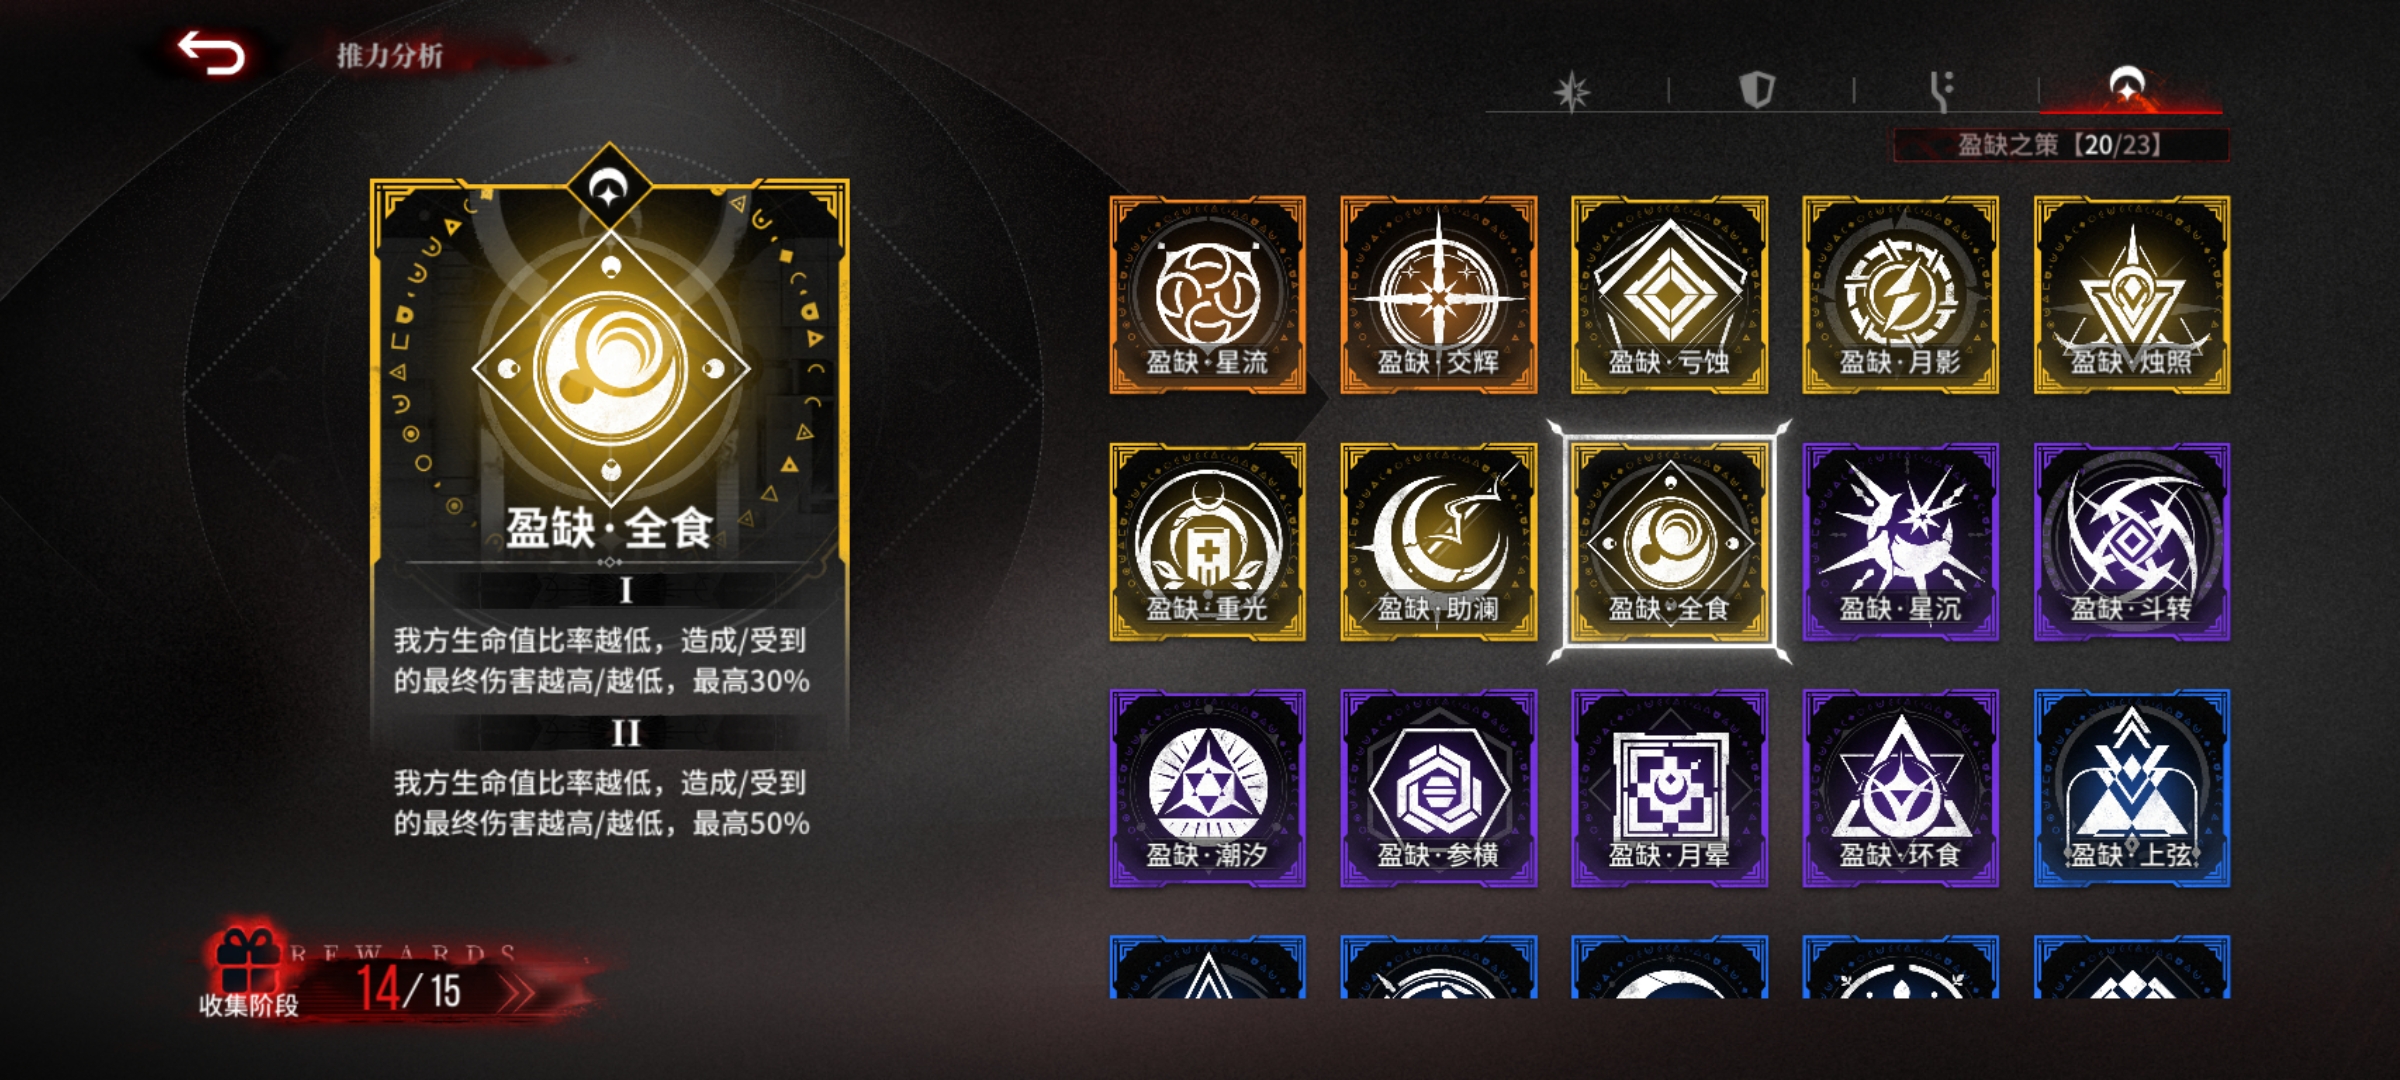Select the 盈缺·星流 card

pos(1207,294)
